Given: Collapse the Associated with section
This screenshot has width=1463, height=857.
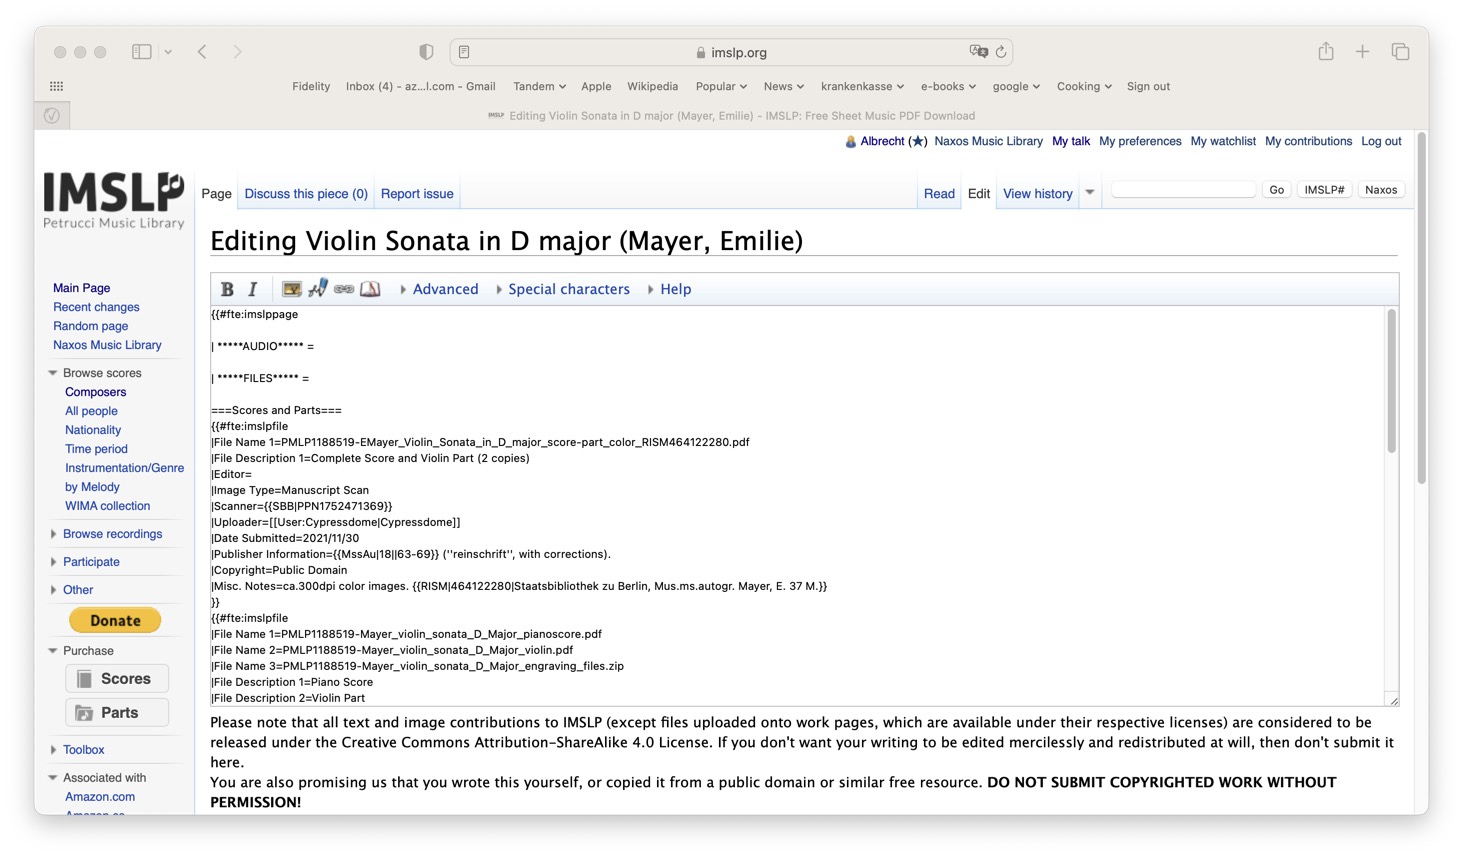Looking at the screenshot, I should coord(97,778).
